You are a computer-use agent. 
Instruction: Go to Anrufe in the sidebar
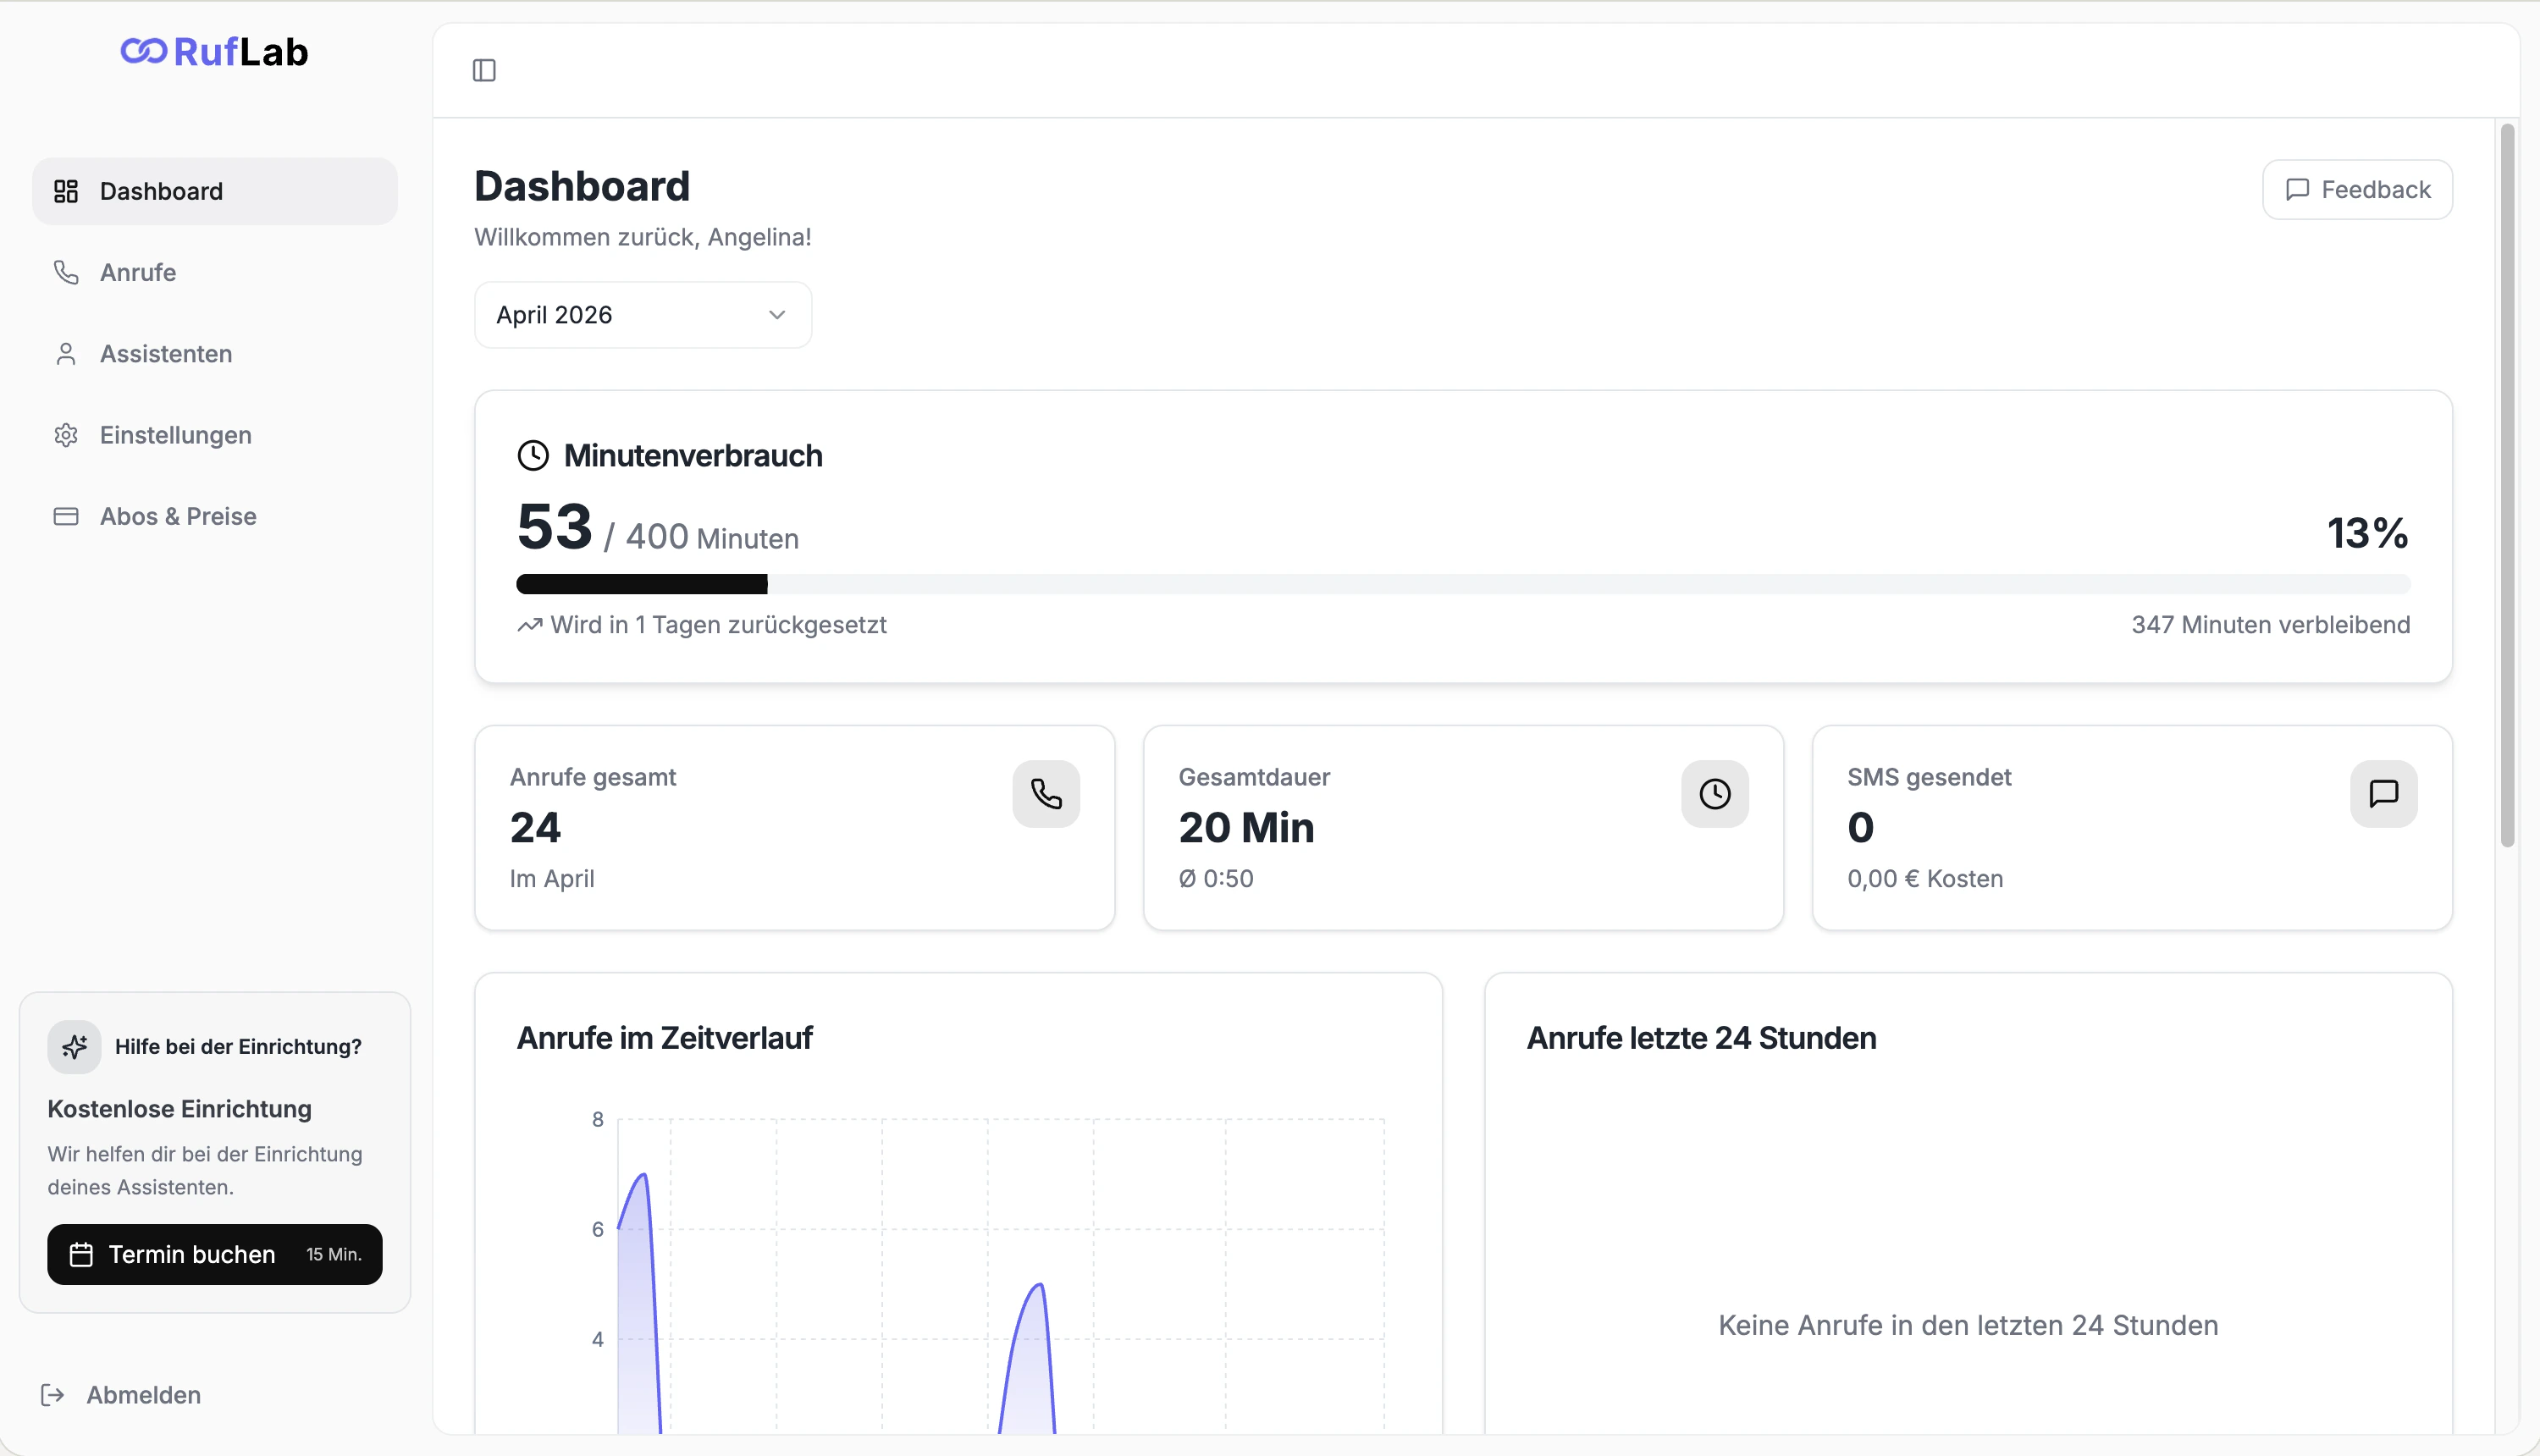(215, 272)
